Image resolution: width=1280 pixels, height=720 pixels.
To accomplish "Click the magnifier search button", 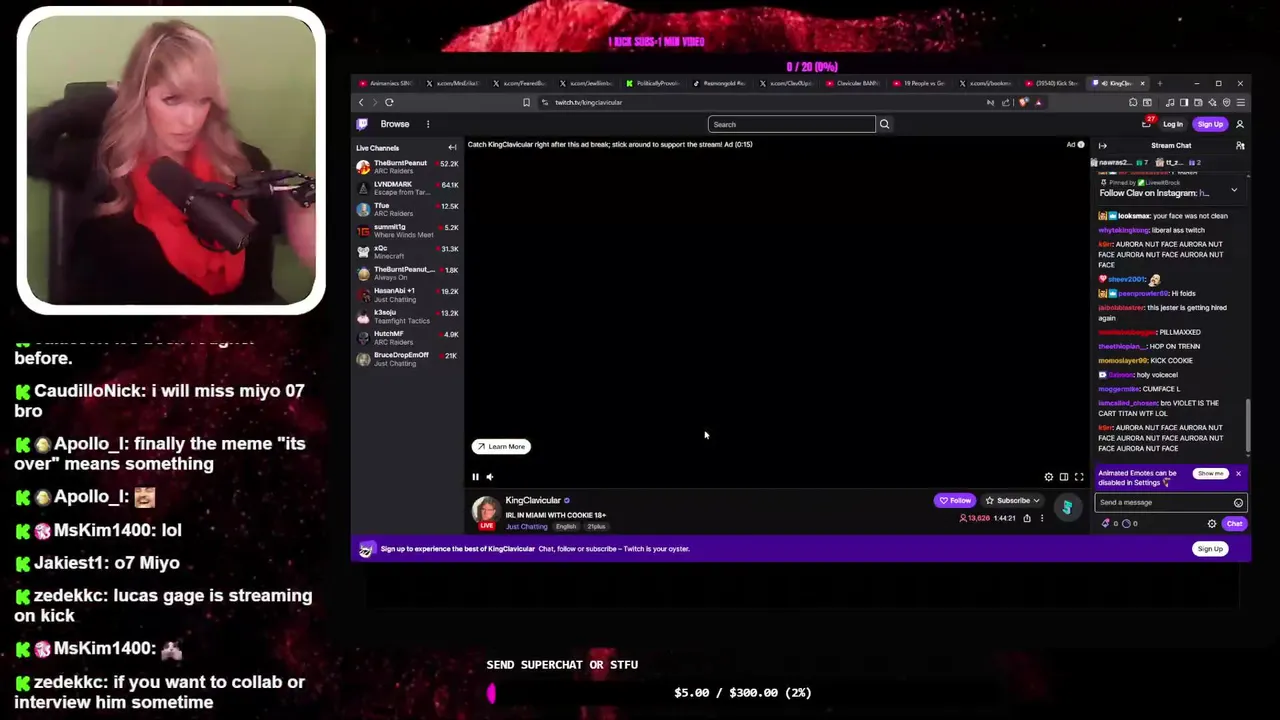I will (x=884, y=124).
